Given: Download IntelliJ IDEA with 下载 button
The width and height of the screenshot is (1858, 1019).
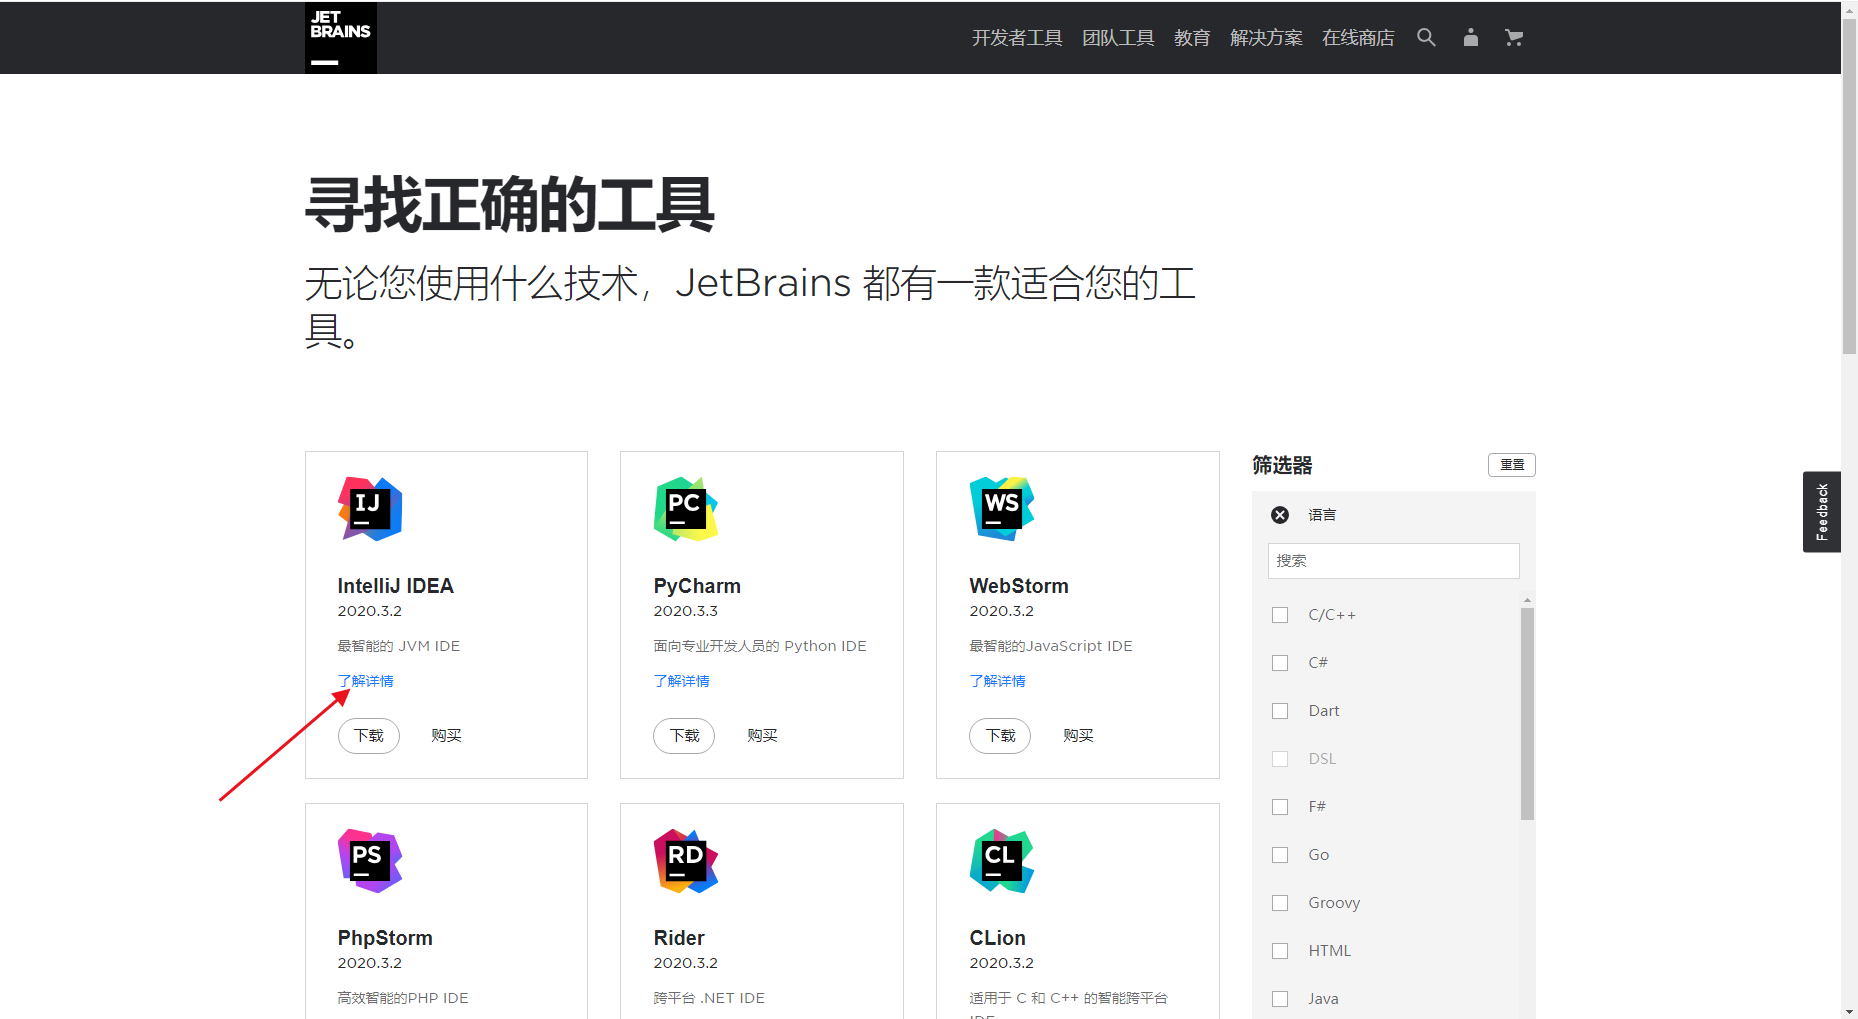Looking at the screenshot, I should [369, 736].
